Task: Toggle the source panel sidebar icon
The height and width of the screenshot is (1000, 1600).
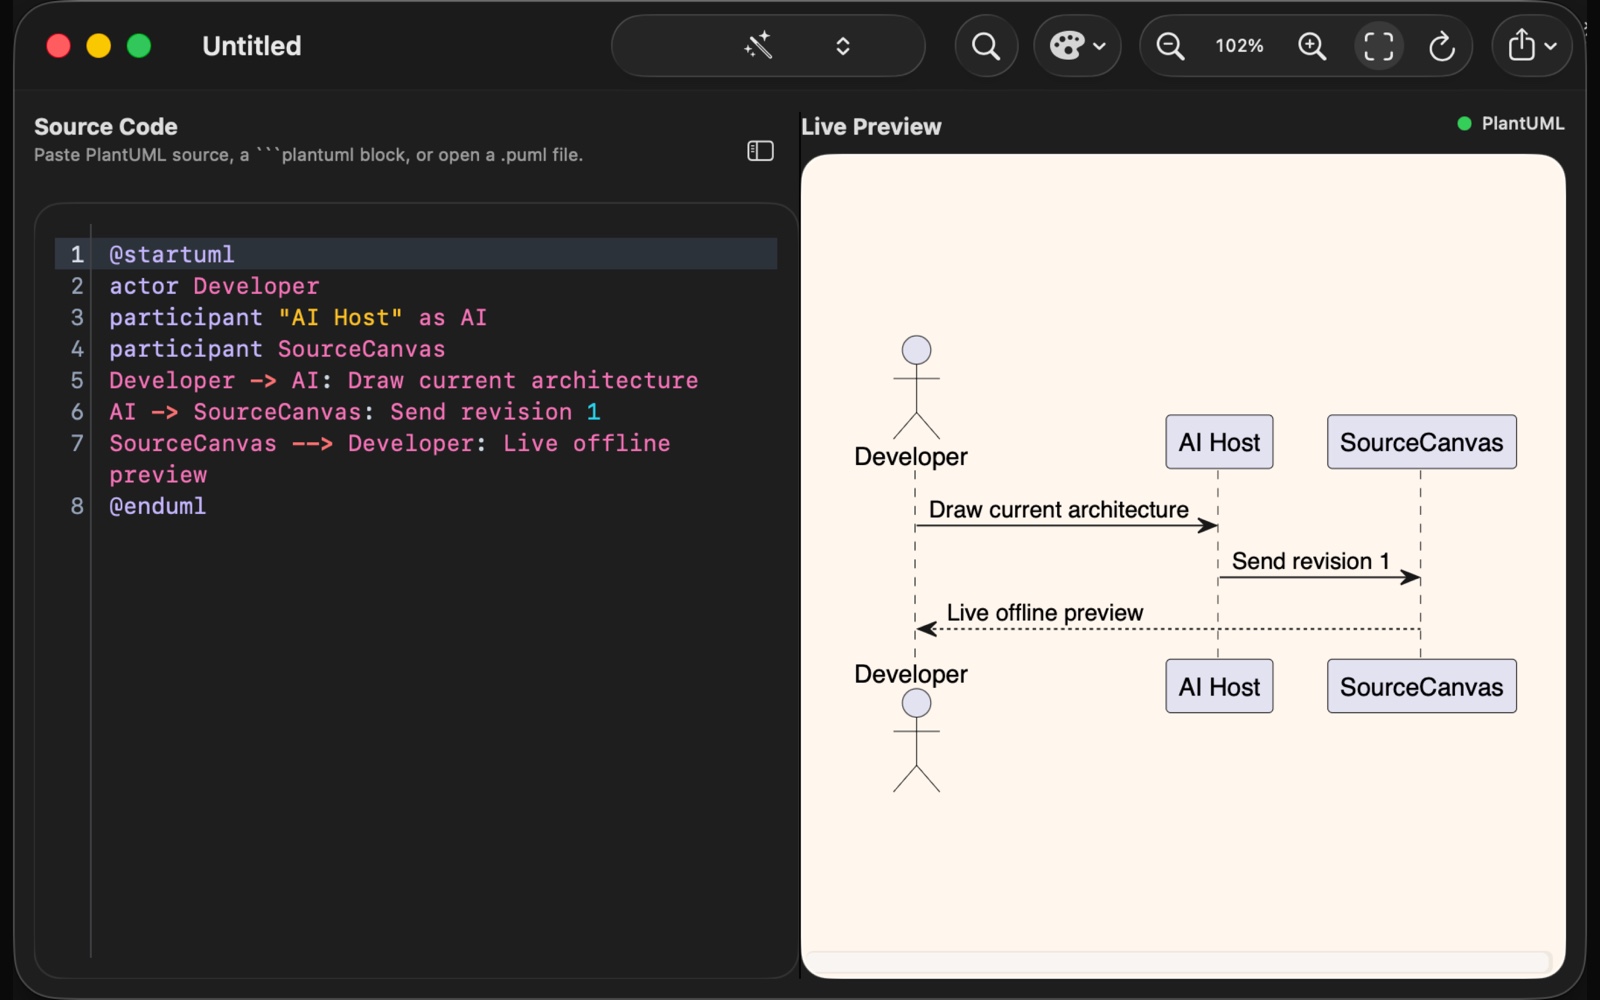Action: click(760, 151)
